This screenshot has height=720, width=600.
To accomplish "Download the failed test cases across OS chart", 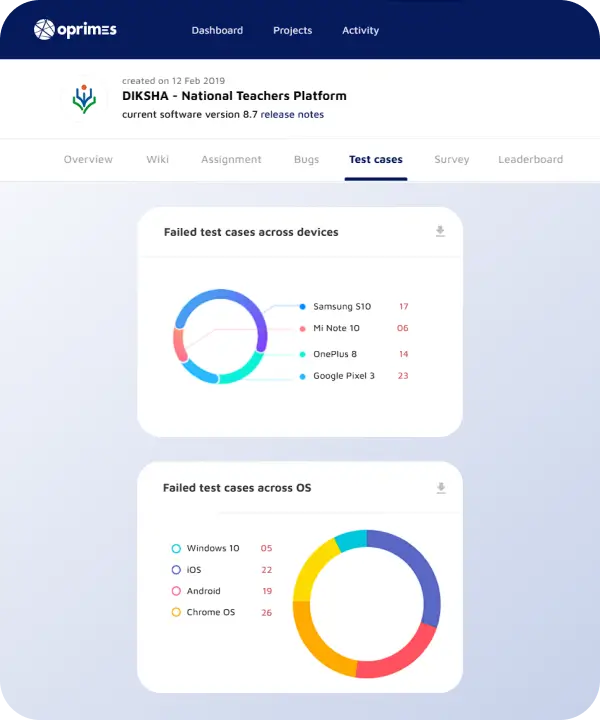I will (x=440, y=488).
